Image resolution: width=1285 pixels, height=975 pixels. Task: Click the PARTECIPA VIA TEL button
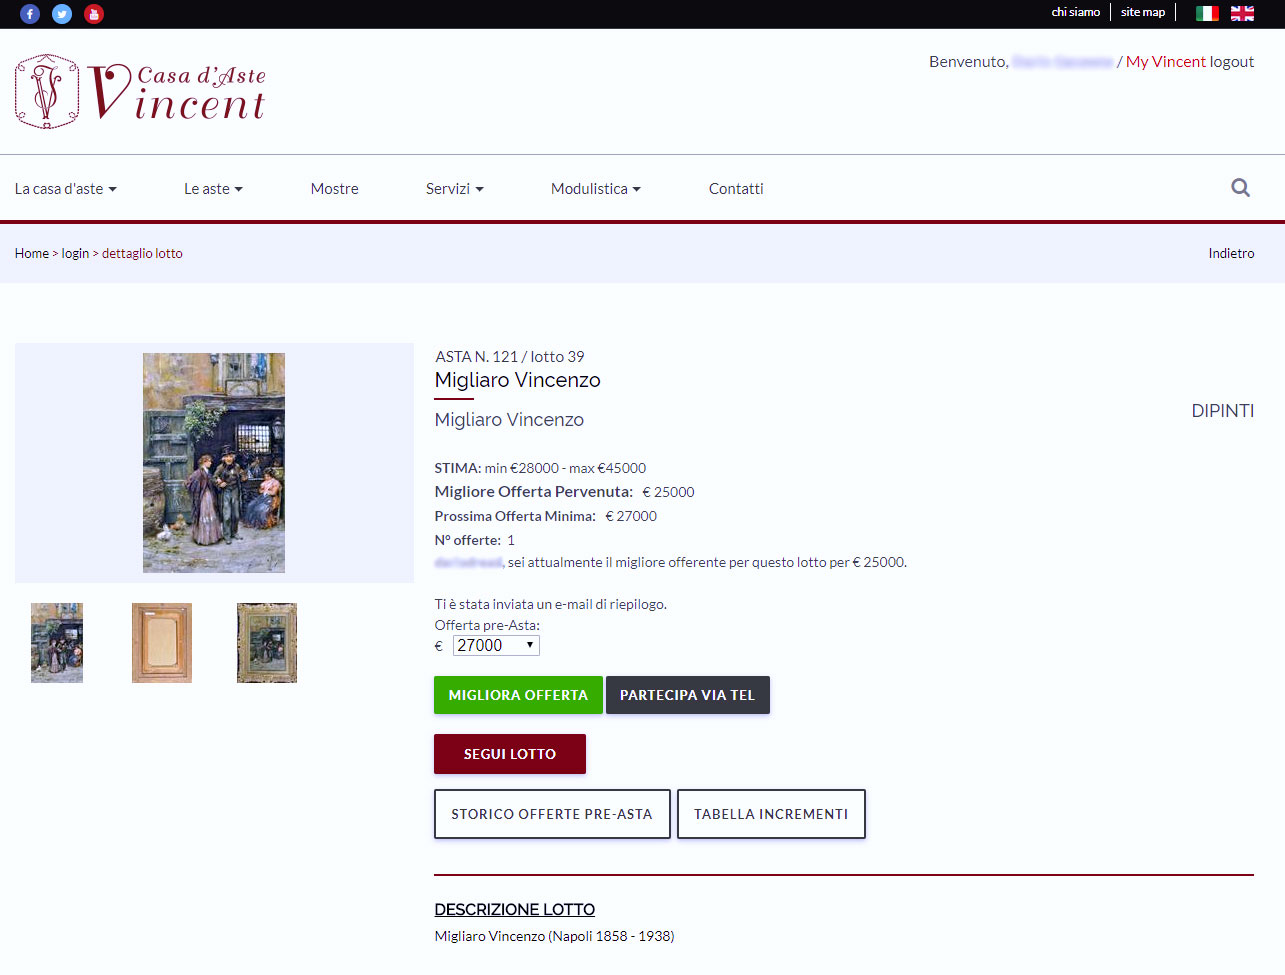click(x=687, y=695)
